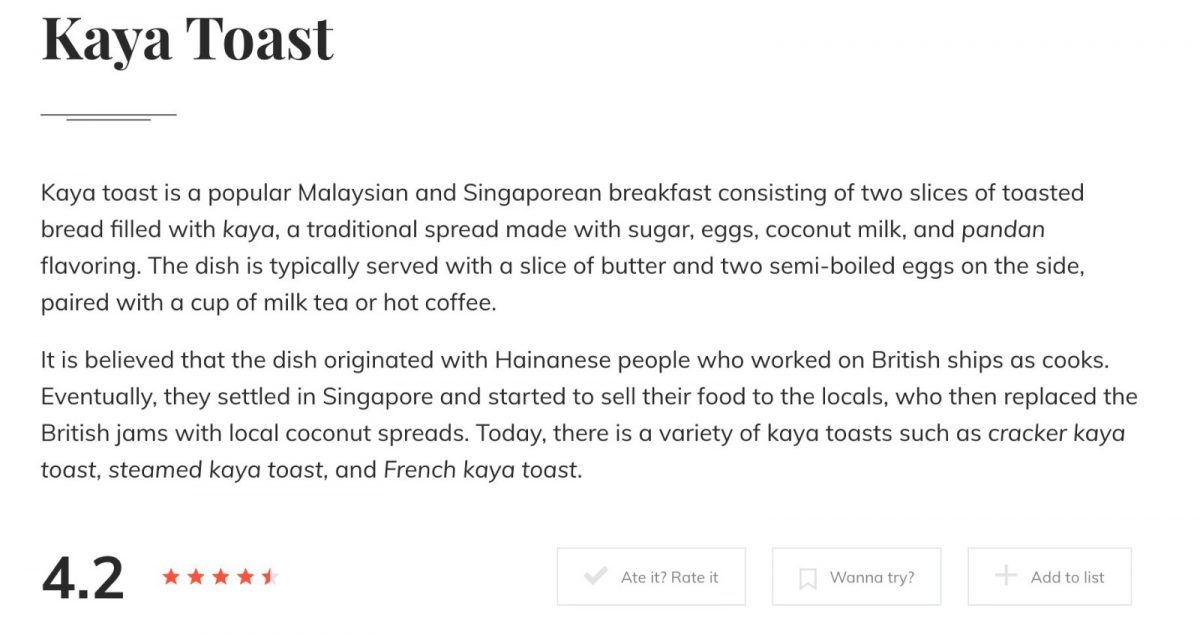Click the checkmark icon beside Ate it
1200x635 pixels.
tap(595, 576)
